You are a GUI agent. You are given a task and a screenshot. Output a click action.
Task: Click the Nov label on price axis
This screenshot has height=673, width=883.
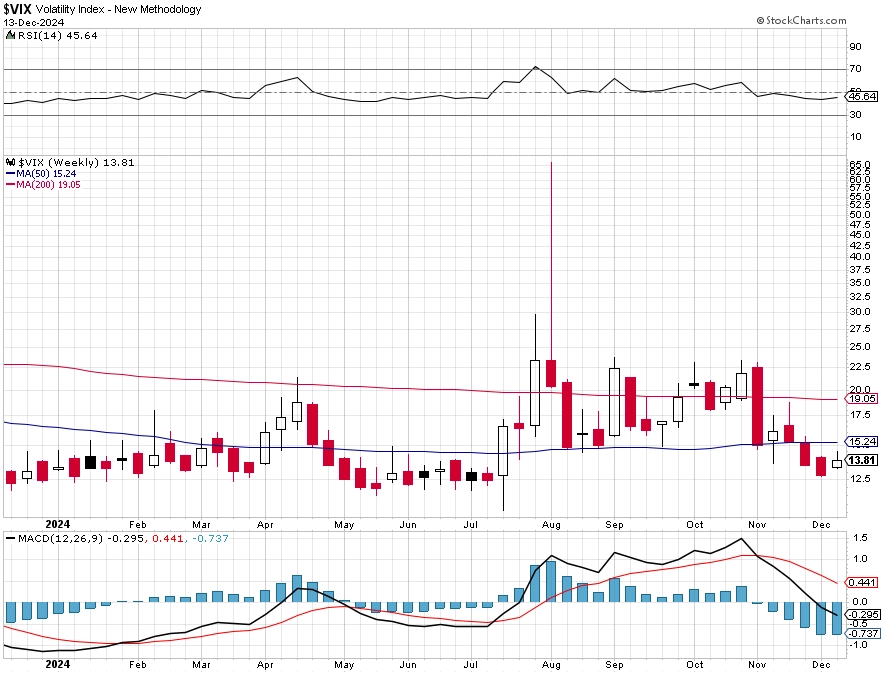point(757,524)
